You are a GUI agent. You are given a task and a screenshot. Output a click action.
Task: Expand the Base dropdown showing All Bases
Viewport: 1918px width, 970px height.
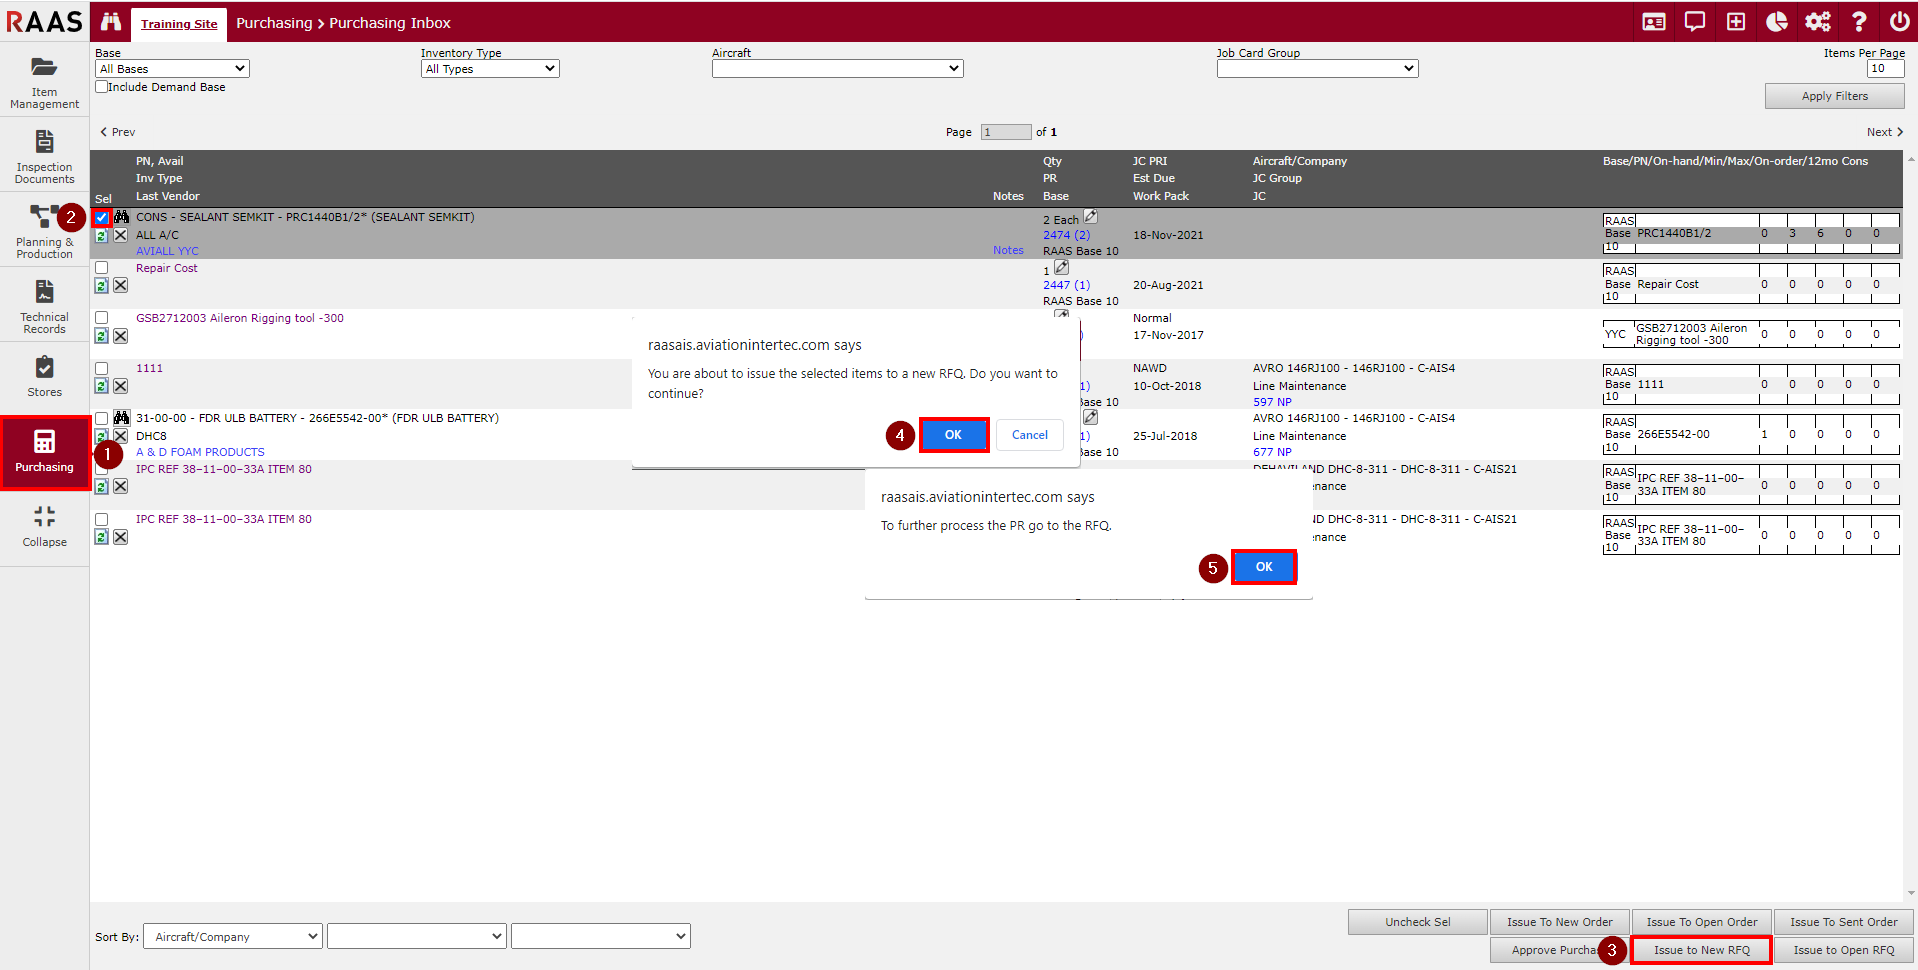pyautogui.click(x=172, y=69)
